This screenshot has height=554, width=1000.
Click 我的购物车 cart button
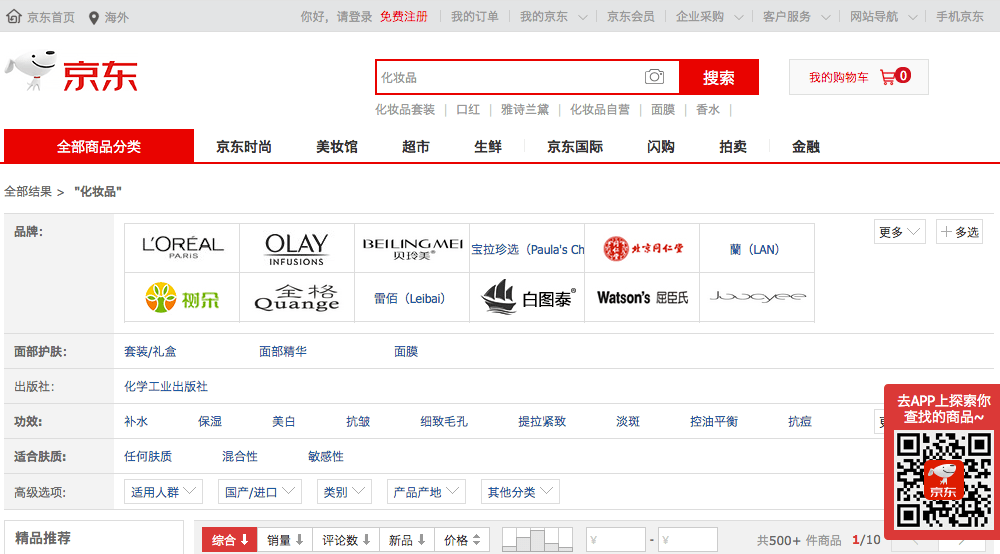(858, 77)
